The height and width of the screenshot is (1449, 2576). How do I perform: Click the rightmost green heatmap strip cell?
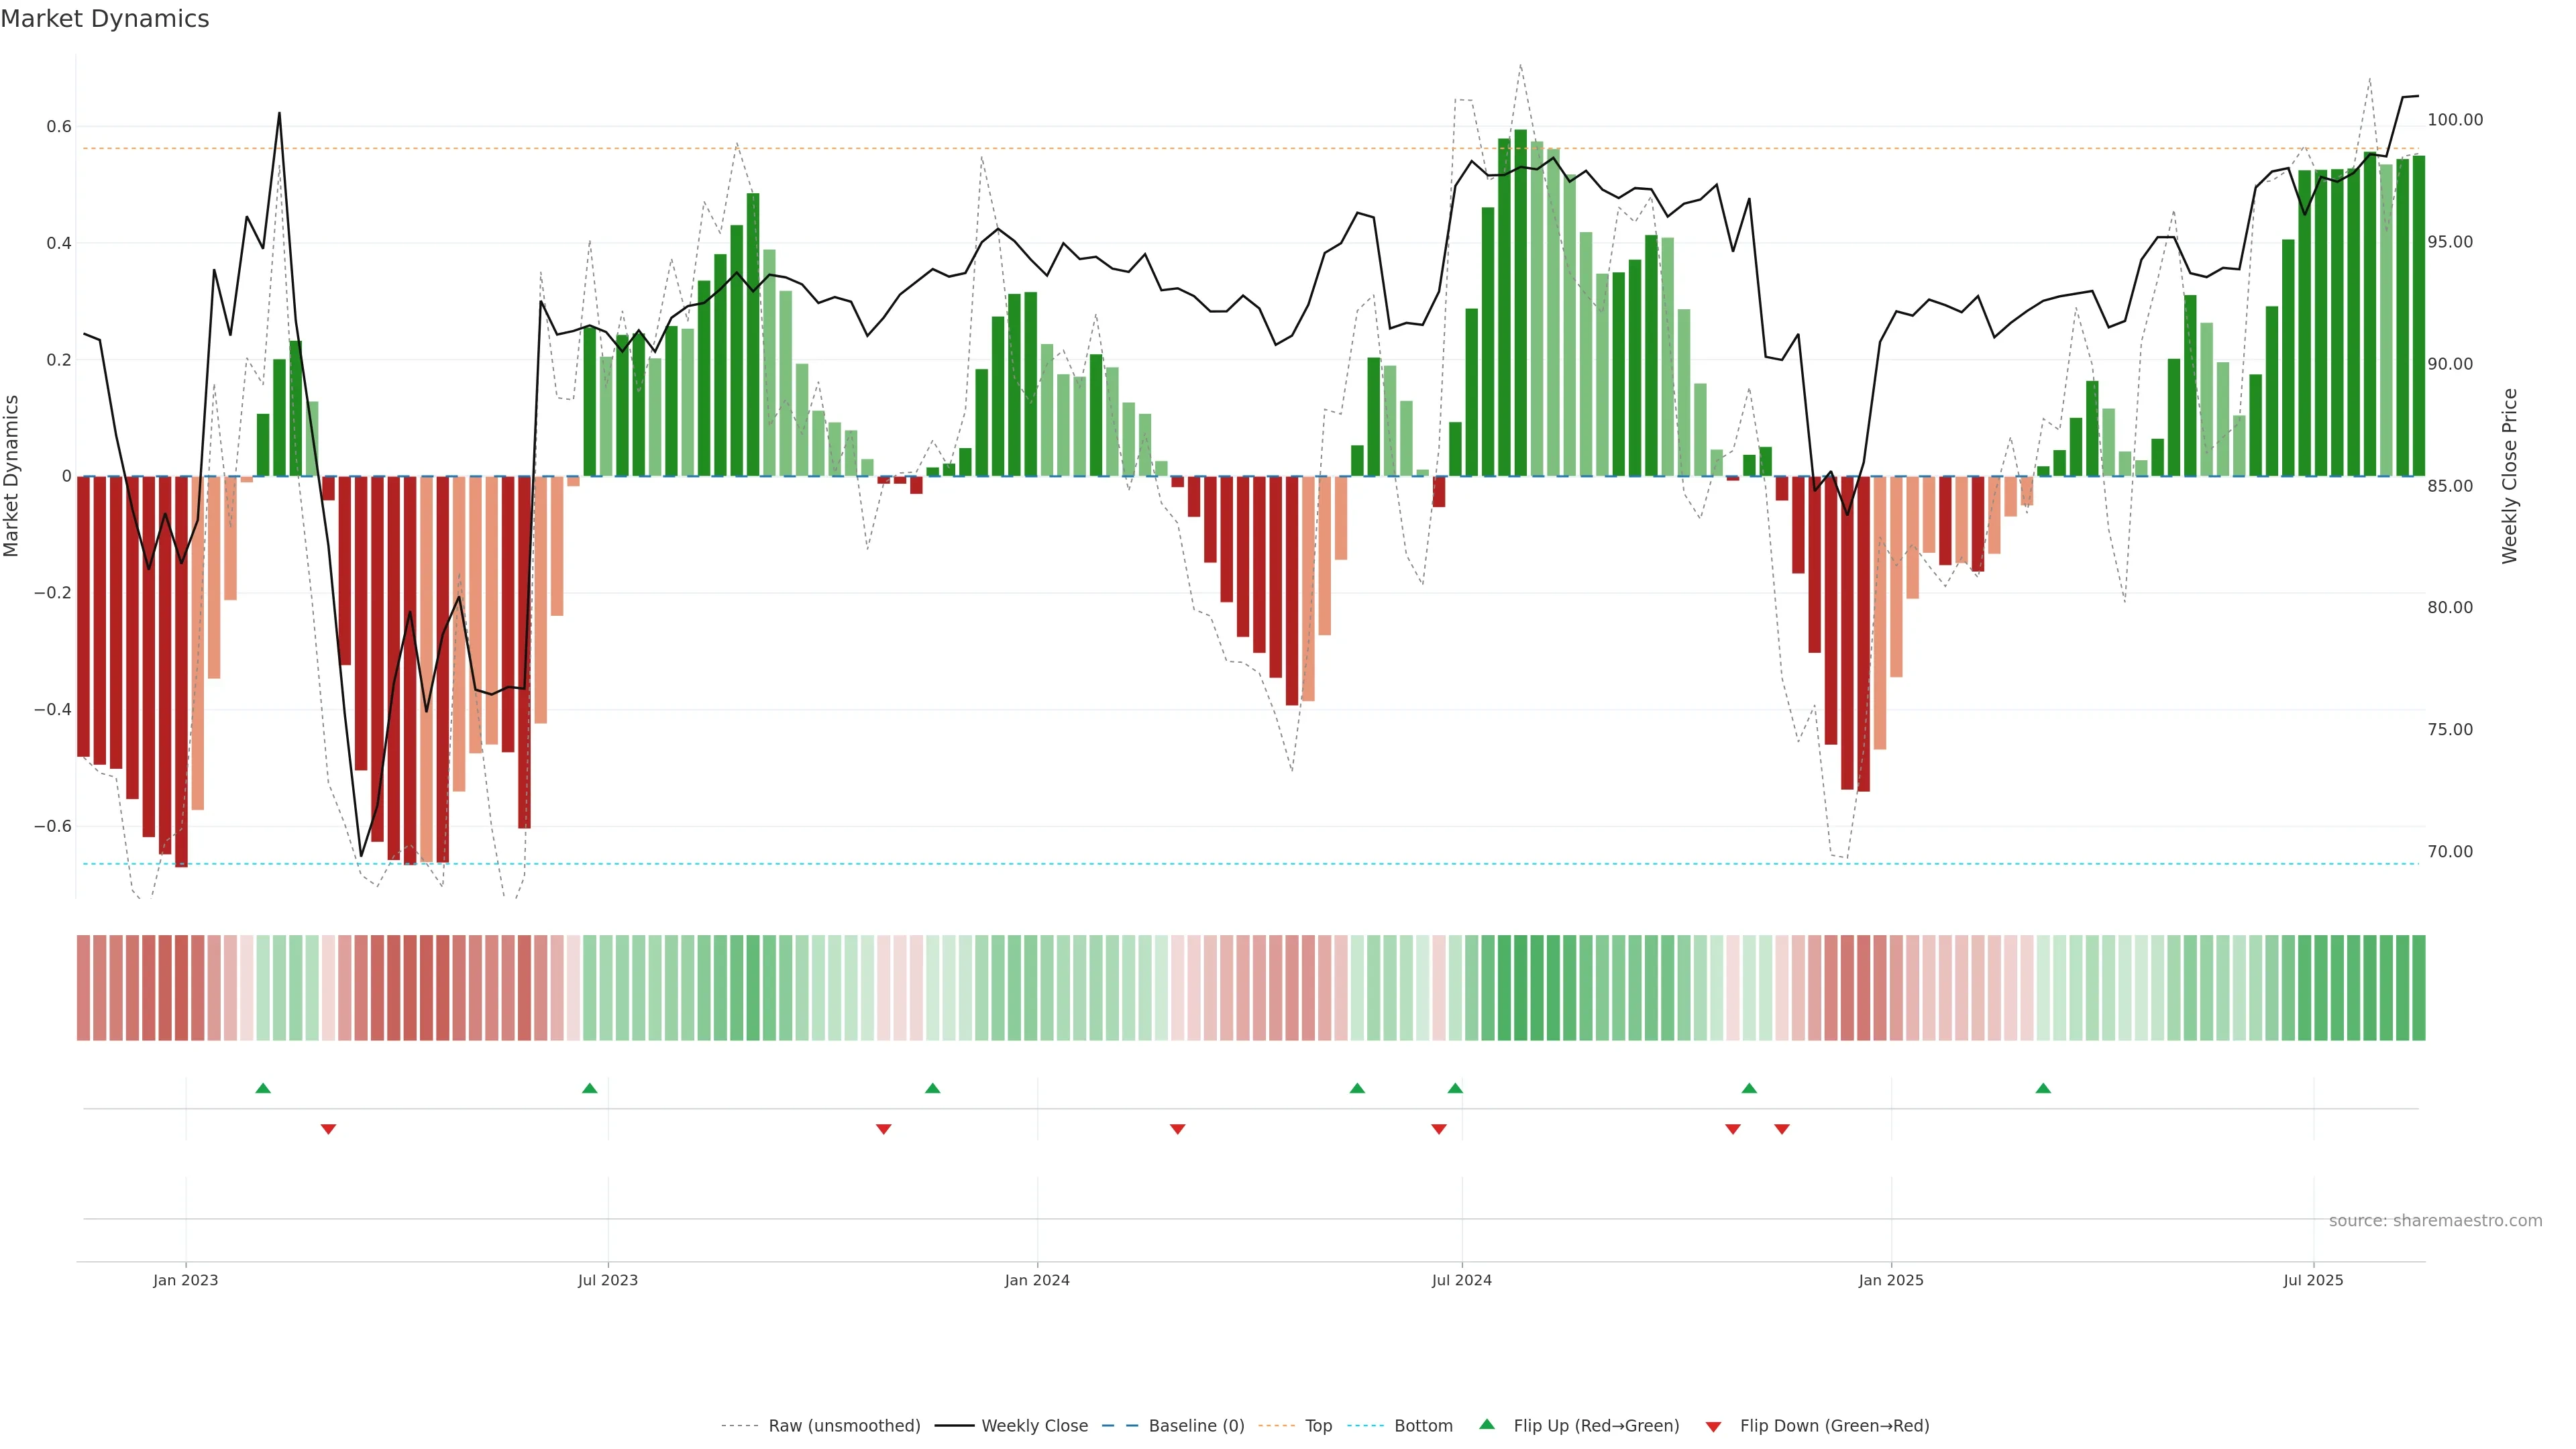coord(2418,988)
